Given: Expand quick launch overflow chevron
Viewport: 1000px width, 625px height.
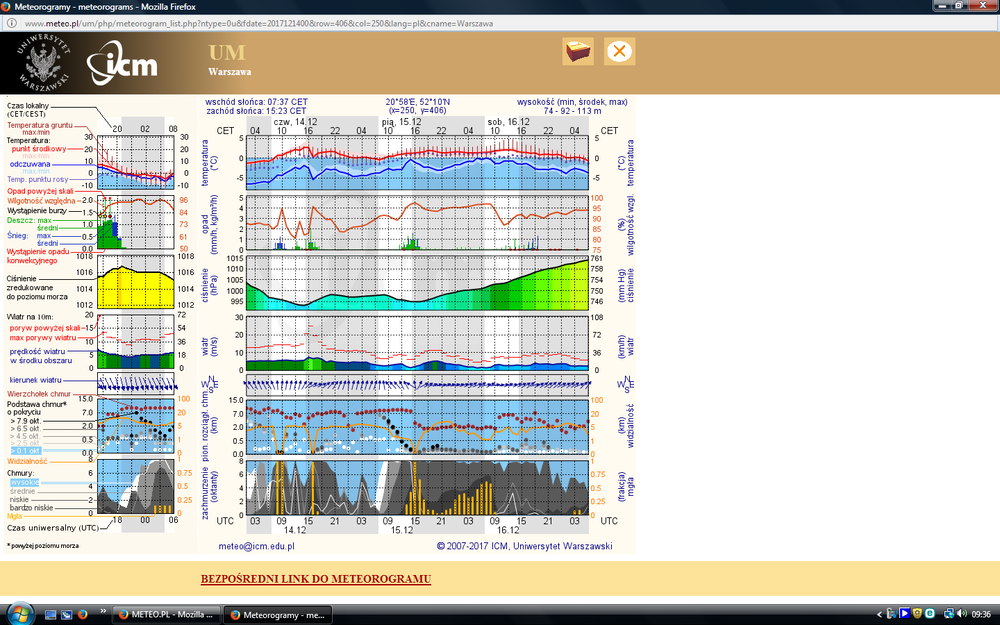Looking at the screenshot, I should click(x=103, y=611).
